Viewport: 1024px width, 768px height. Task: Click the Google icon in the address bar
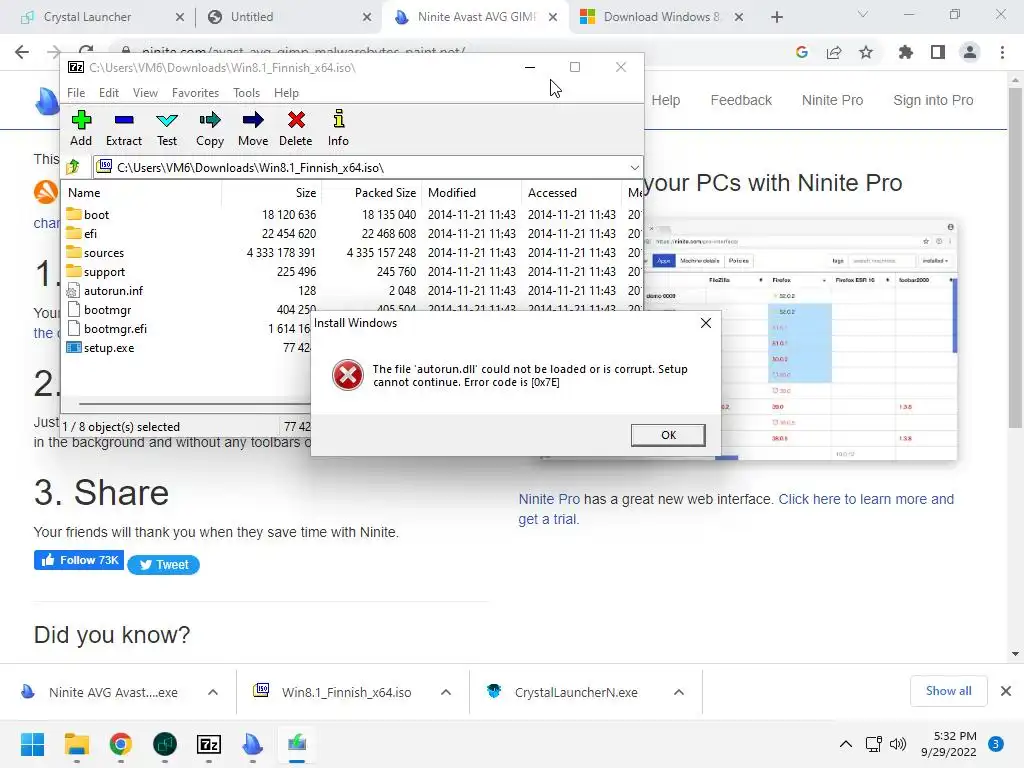point(801,52)
